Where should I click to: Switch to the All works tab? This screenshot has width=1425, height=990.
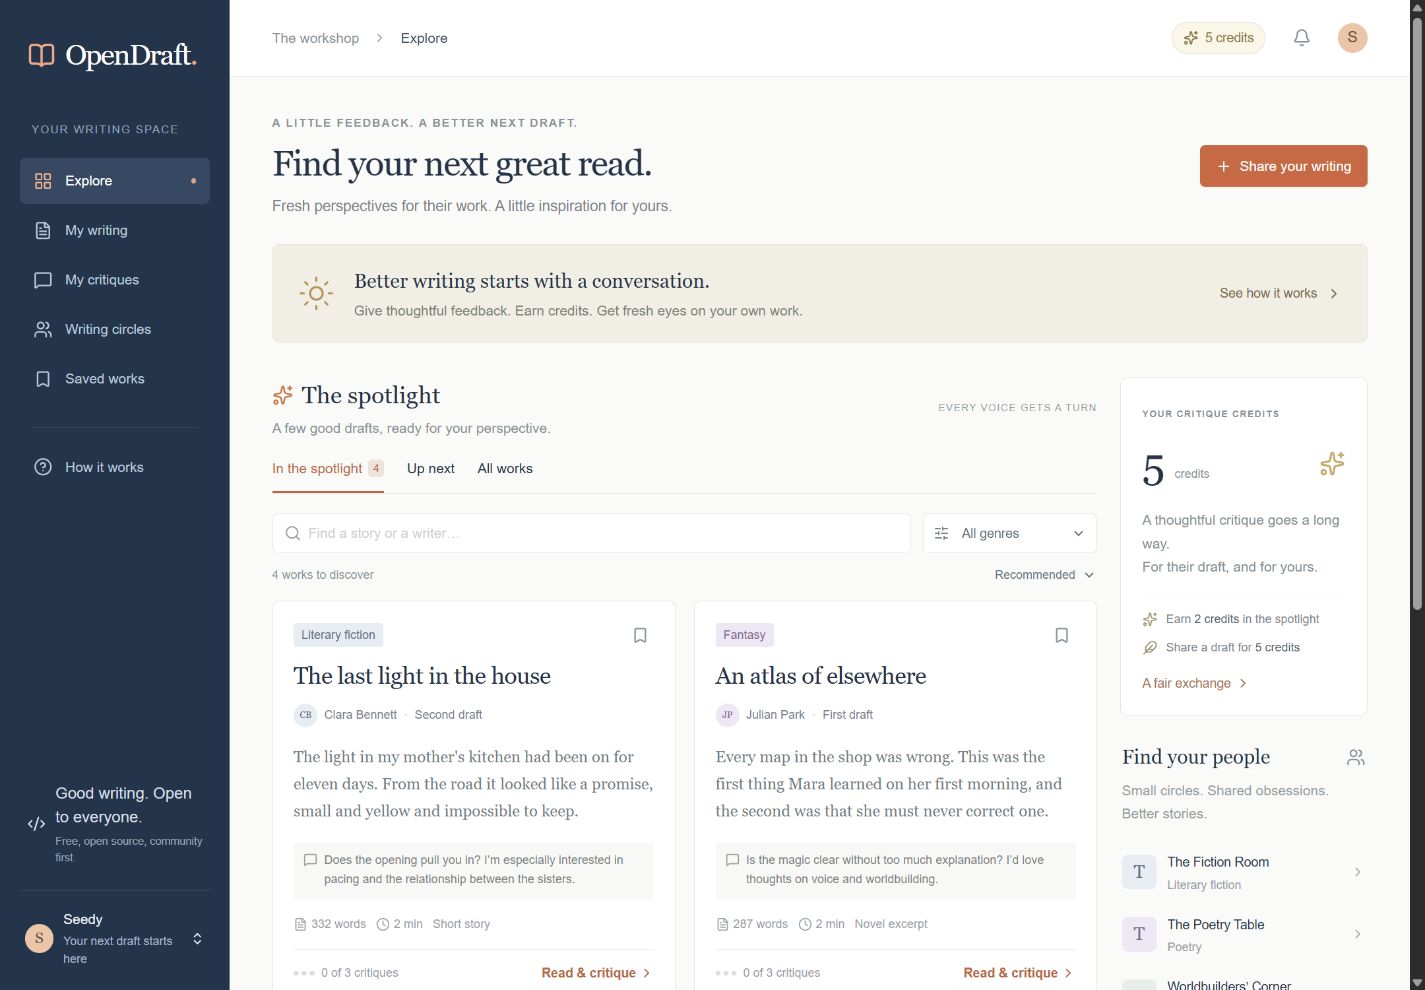505,469
